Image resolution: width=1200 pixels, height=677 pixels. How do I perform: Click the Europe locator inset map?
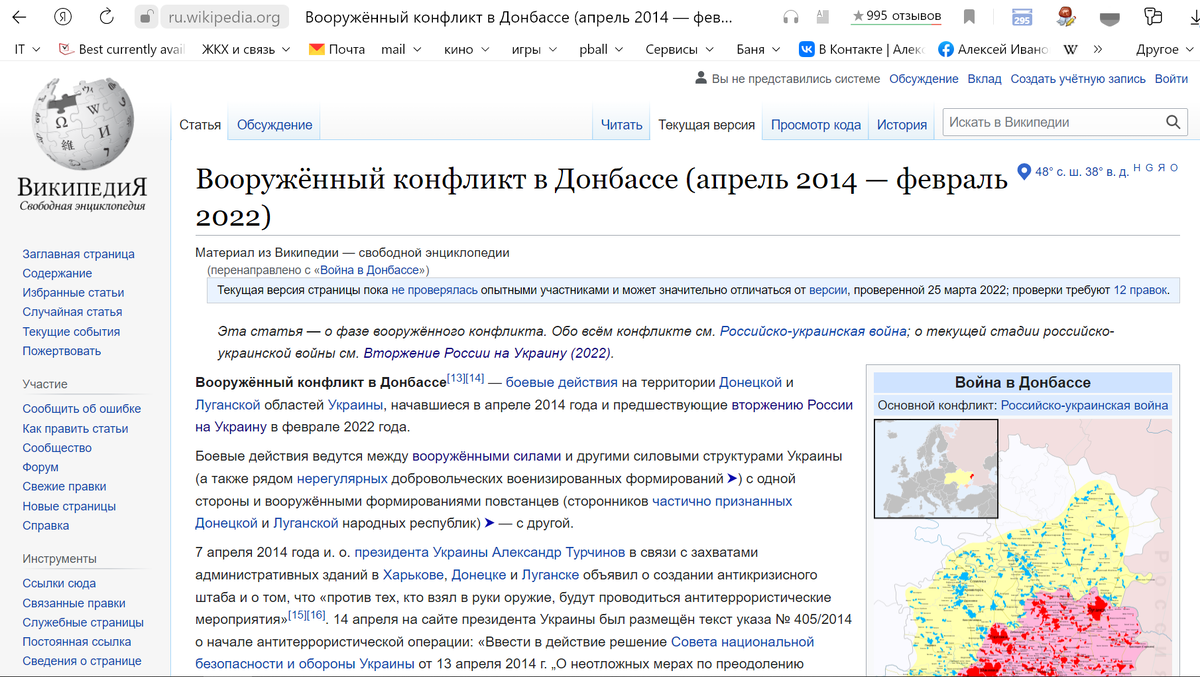coord(935,468)
